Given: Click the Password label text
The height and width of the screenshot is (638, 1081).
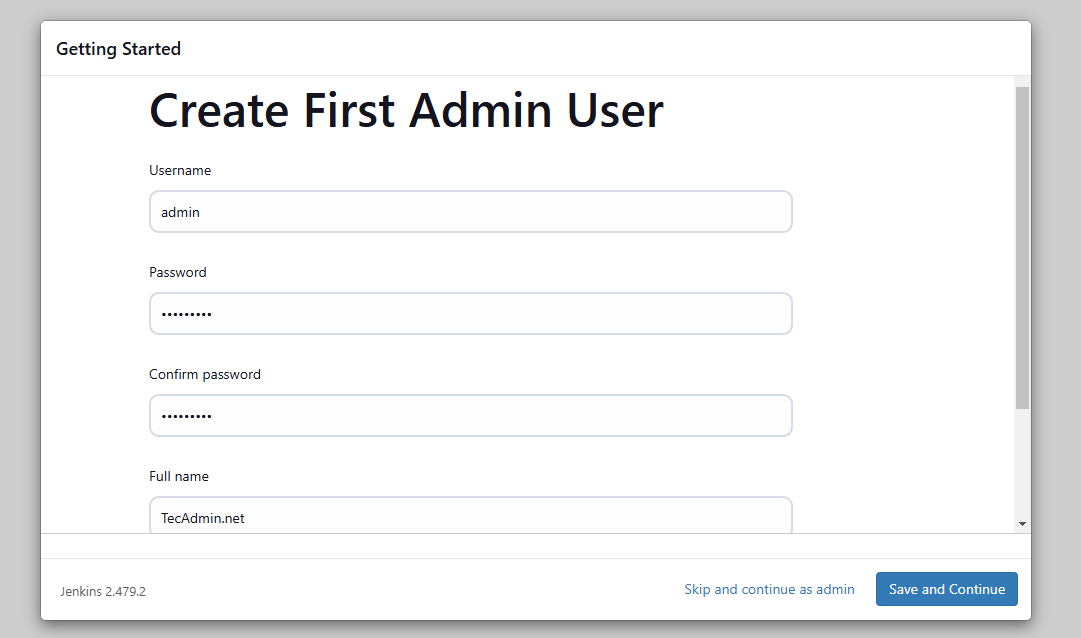Looking at the screenshot, I should pos(178,273).
